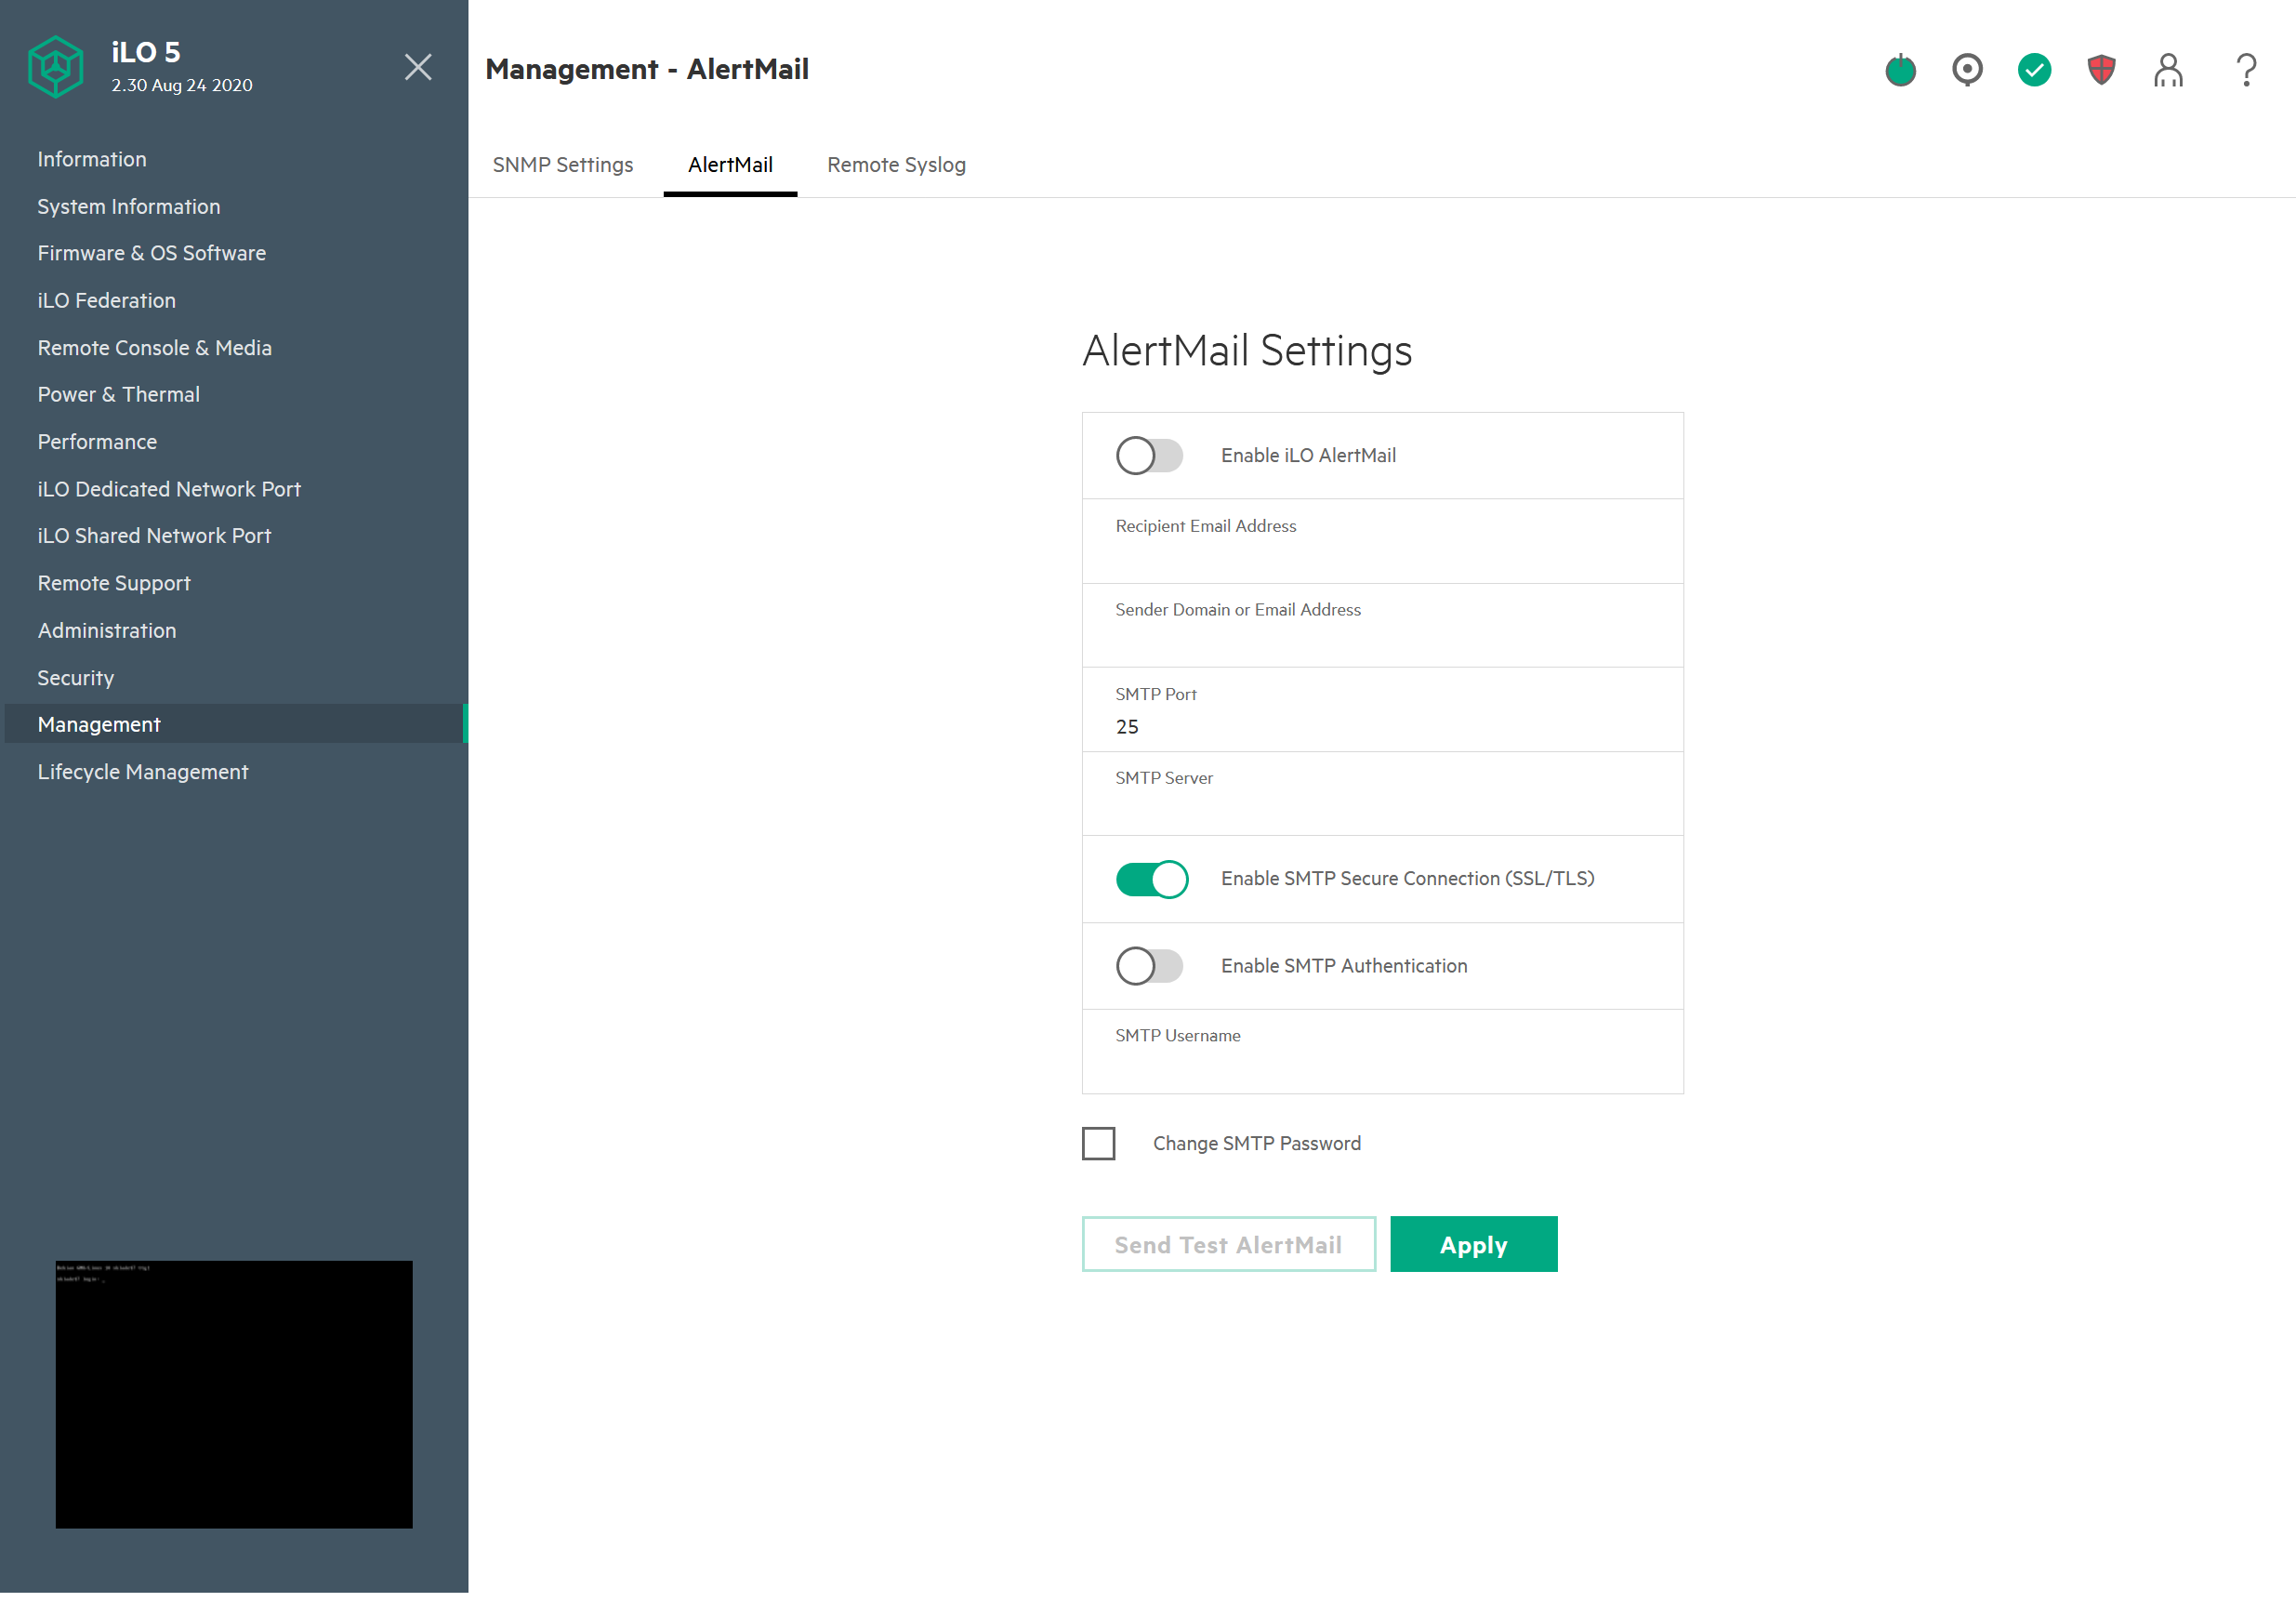Screen dimensions: 2296x1602
Task: Click the UID indicator target icon
Action: coord(1967,70)
